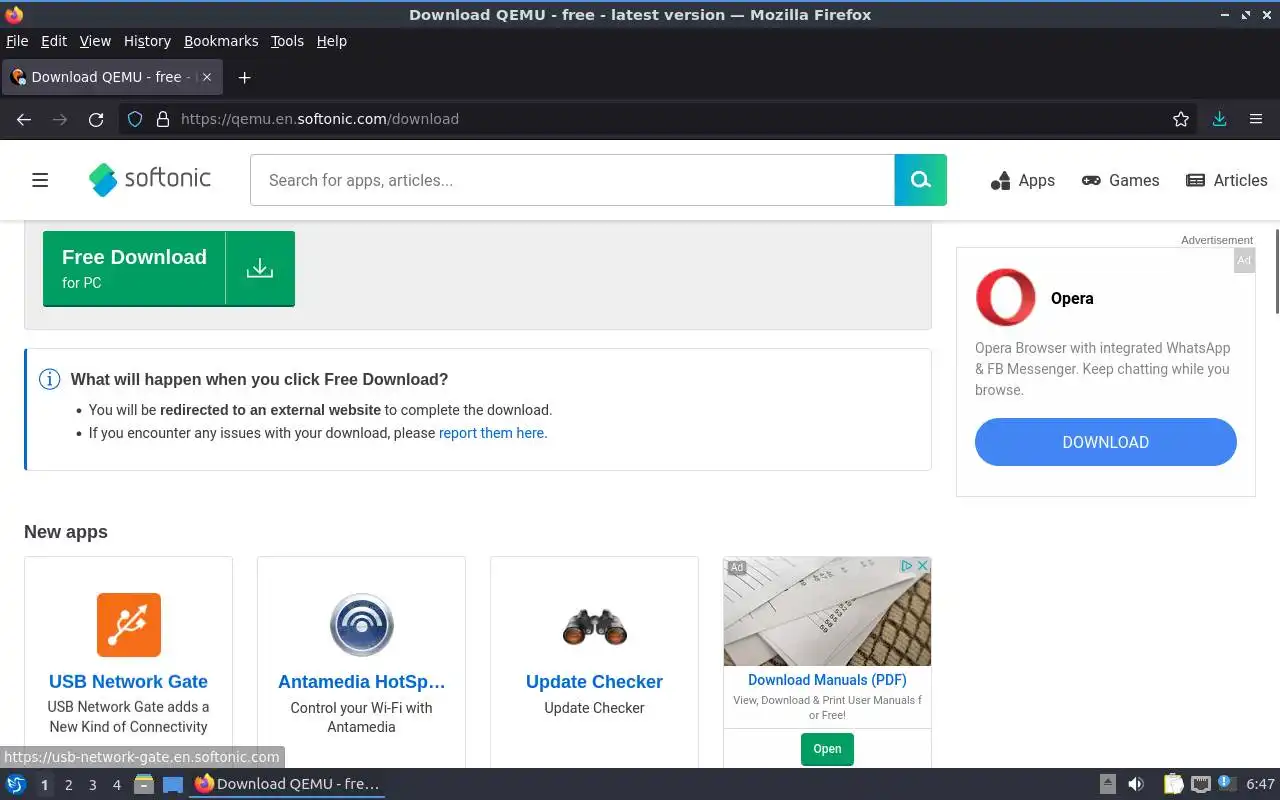Click the 6:47 clock
Screen dimensions: 1280x800
[1260, 784]
